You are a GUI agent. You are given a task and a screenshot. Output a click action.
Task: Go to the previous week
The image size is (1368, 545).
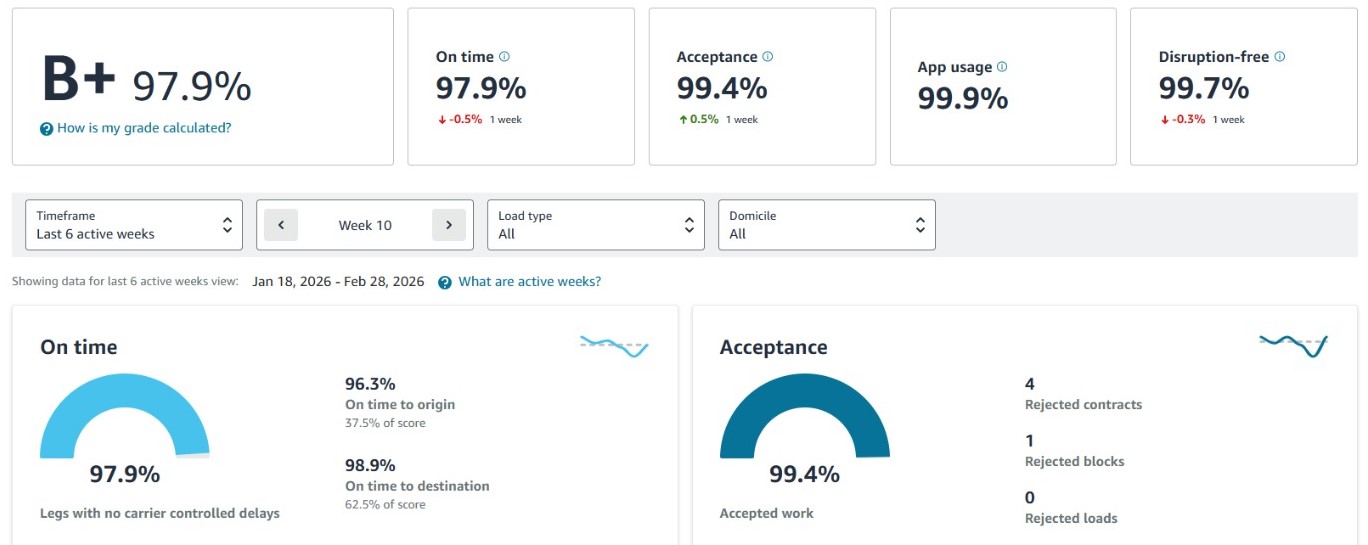pyautogui.click(x=281, y=225)
